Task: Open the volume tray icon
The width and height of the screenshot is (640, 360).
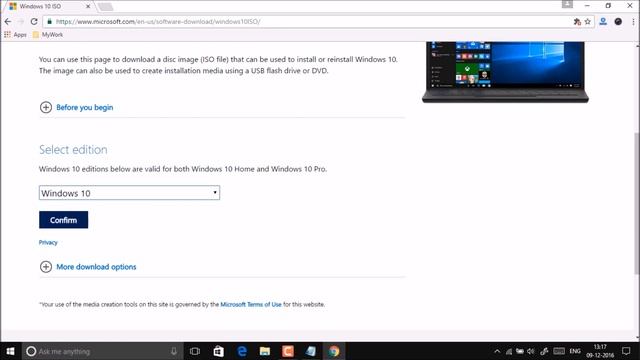Action: [x=531, y=351]
